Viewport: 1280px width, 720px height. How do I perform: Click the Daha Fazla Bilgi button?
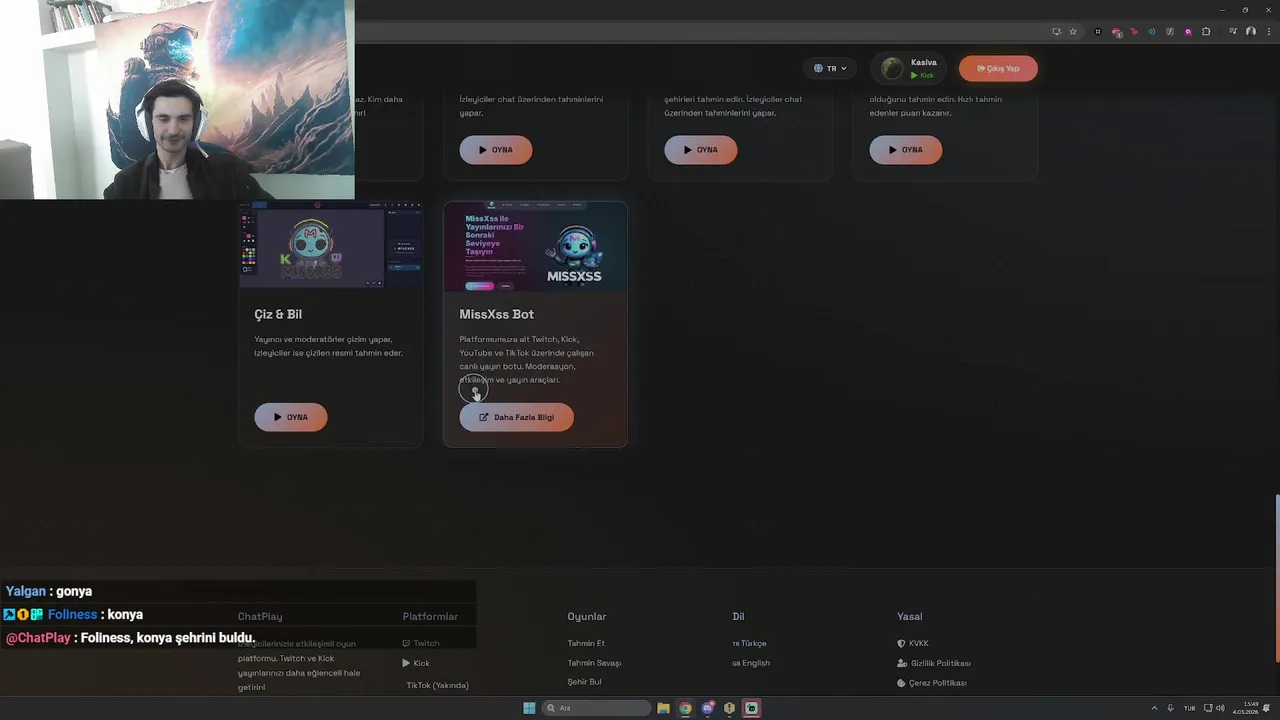[x=516, y=417]
